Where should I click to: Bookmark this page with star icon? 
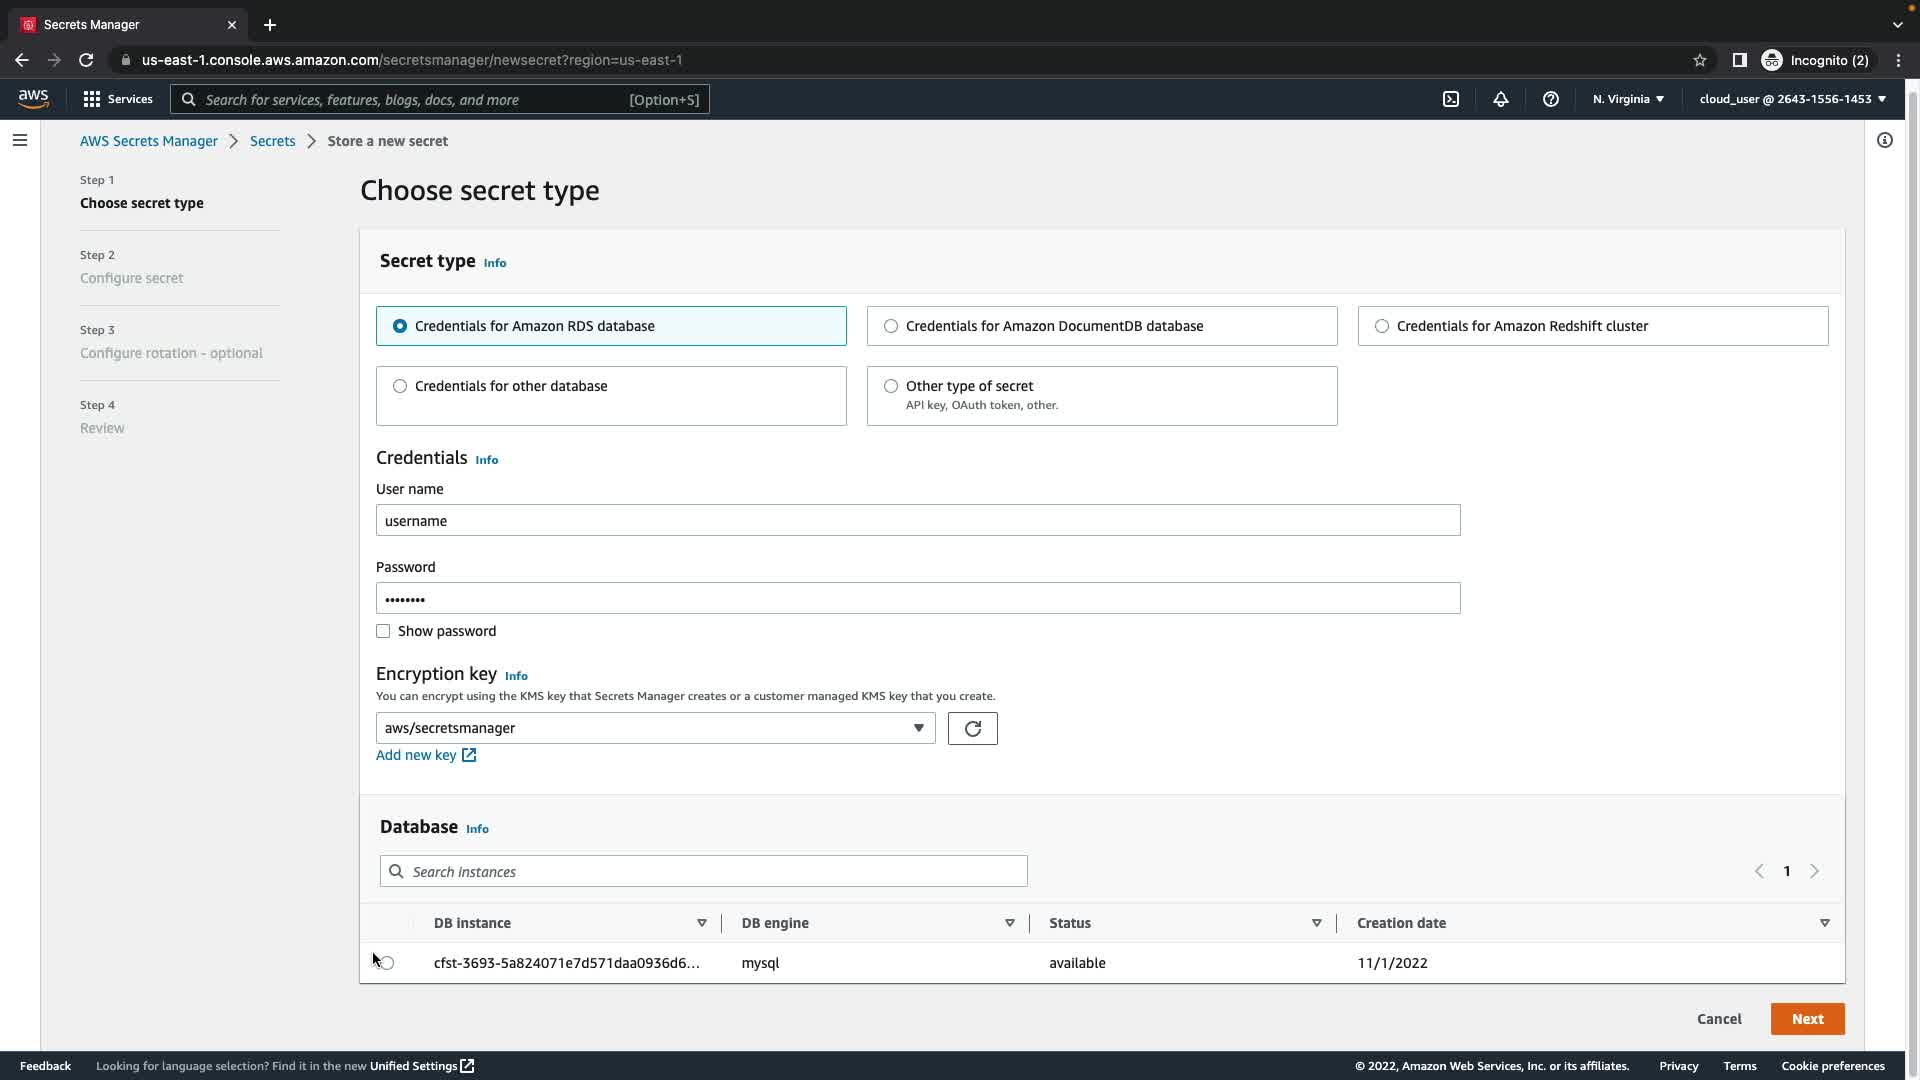(1700, 60)
